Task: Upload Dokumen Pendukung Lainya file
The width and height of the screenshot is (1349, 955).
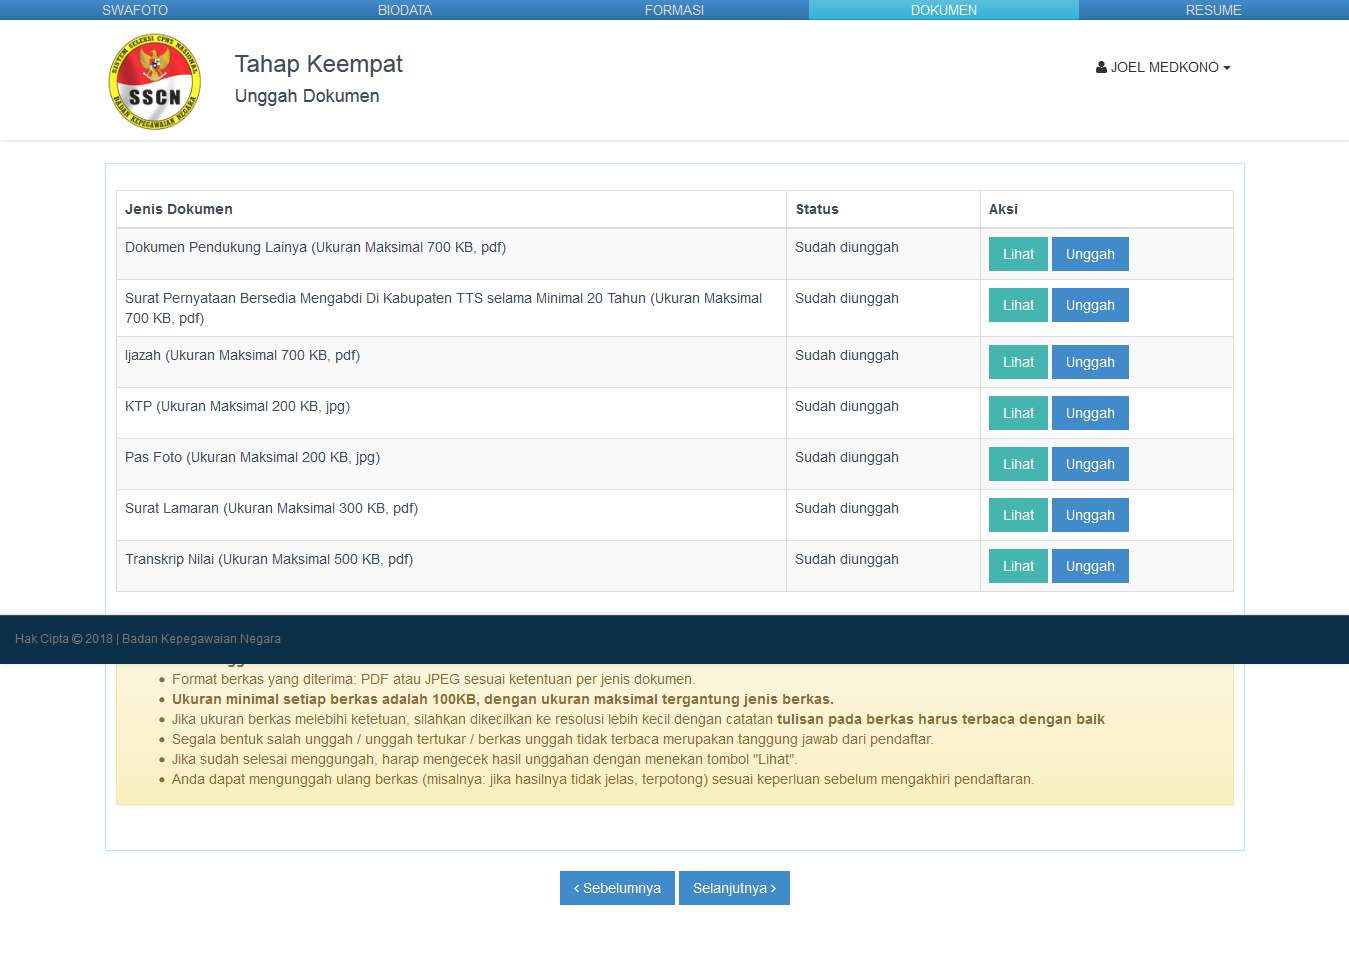Action: click(x=1089, y=254)
